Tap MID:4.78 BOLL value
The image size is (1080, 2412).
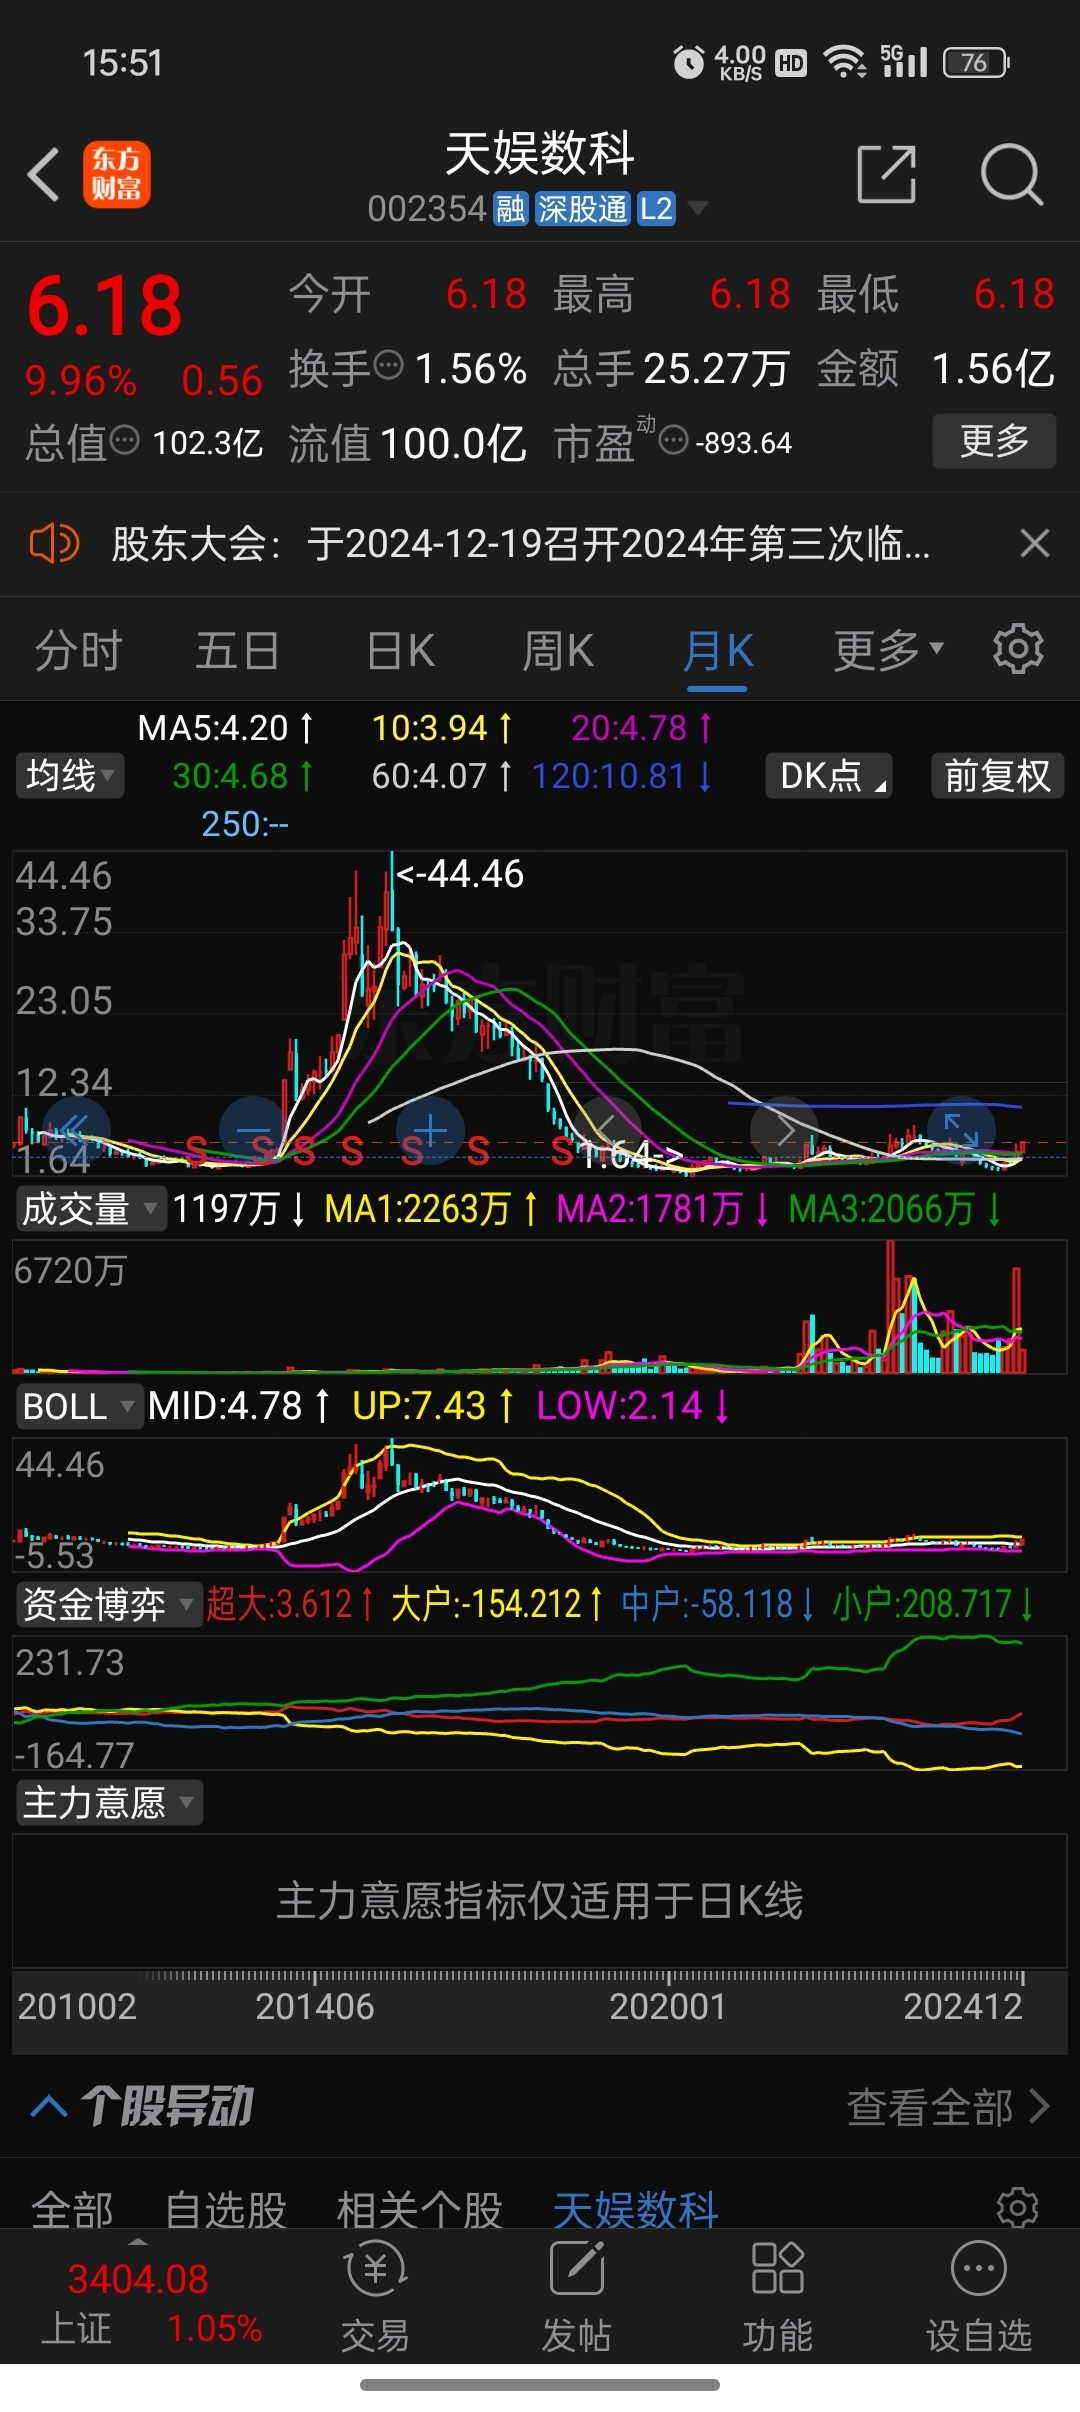(x=238, y=1406)
